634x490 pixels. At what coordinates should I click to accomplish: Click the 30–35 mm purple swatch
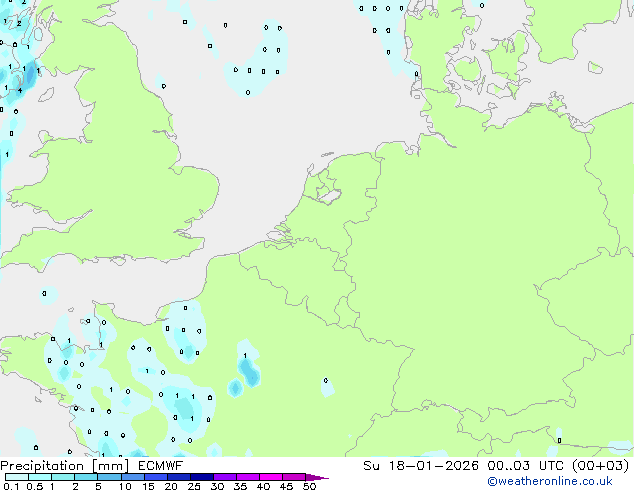click(225, 477)
